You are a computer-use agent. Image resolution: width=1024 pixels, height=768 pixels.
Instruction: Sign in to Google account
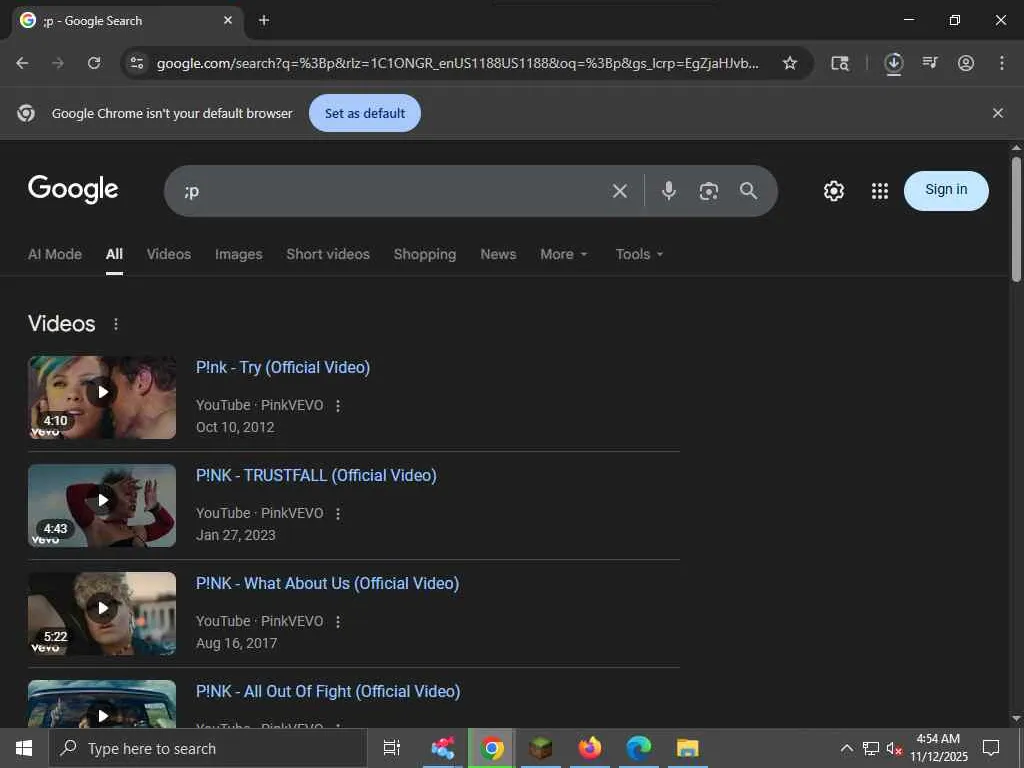(x=946, y=190)
